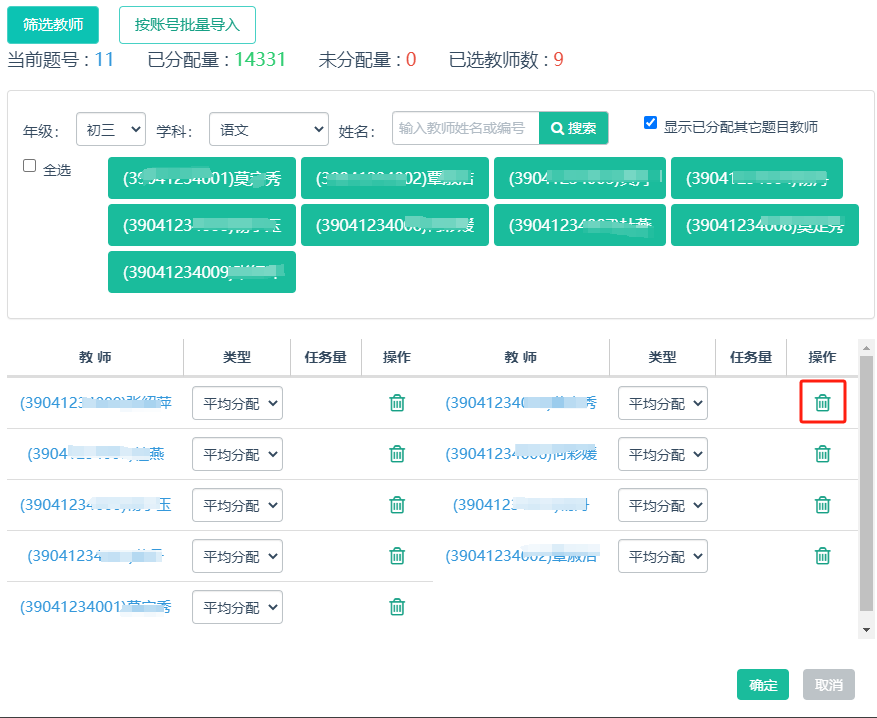Click the 筛选教师 button

pyautogui.click(x=53, y=25)
